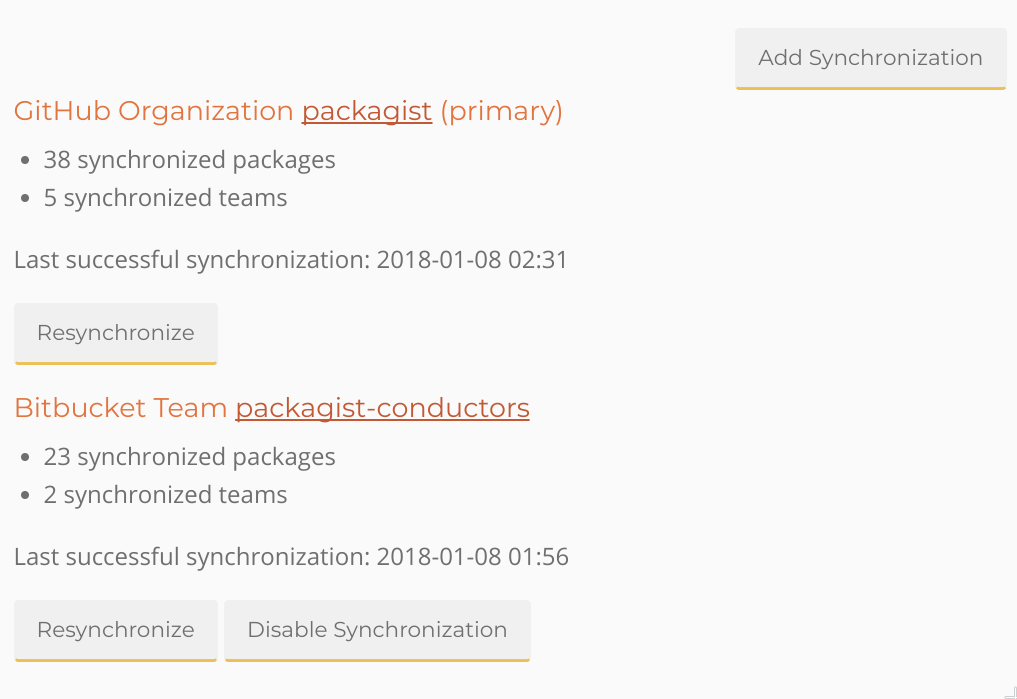Click the Add Synchronization button
The image size is (1017, 699).
869,58
